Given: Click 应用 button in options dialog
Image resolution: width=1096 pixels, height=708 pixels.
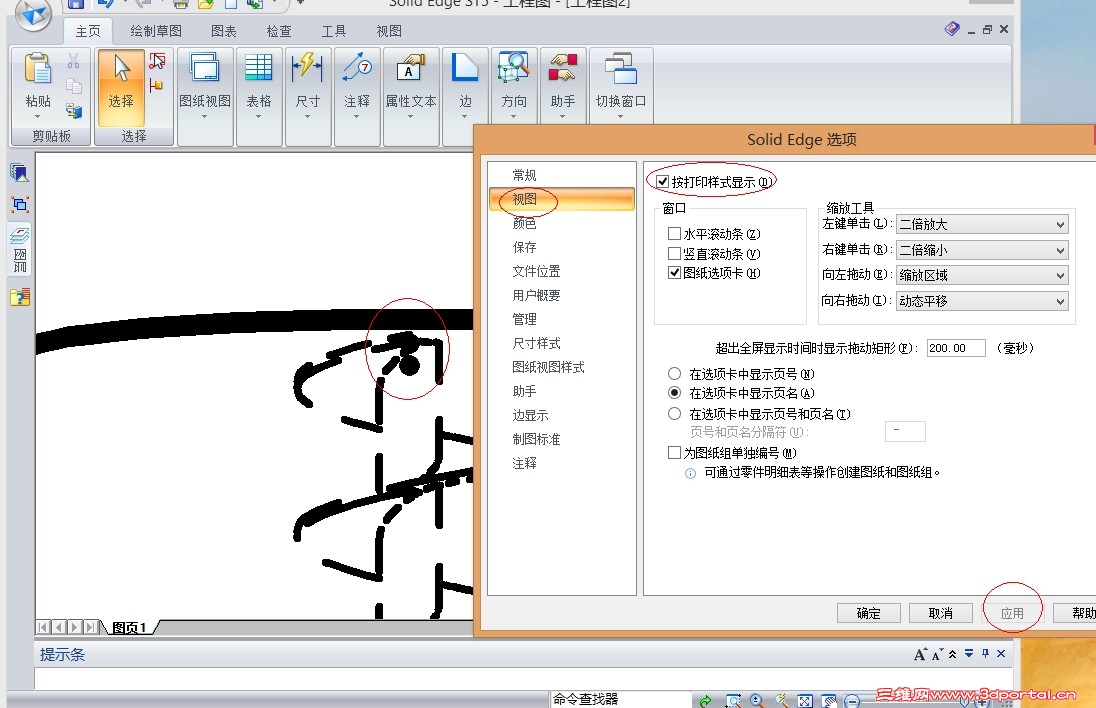Looking at the screenshot, I should coord(1013,613).
